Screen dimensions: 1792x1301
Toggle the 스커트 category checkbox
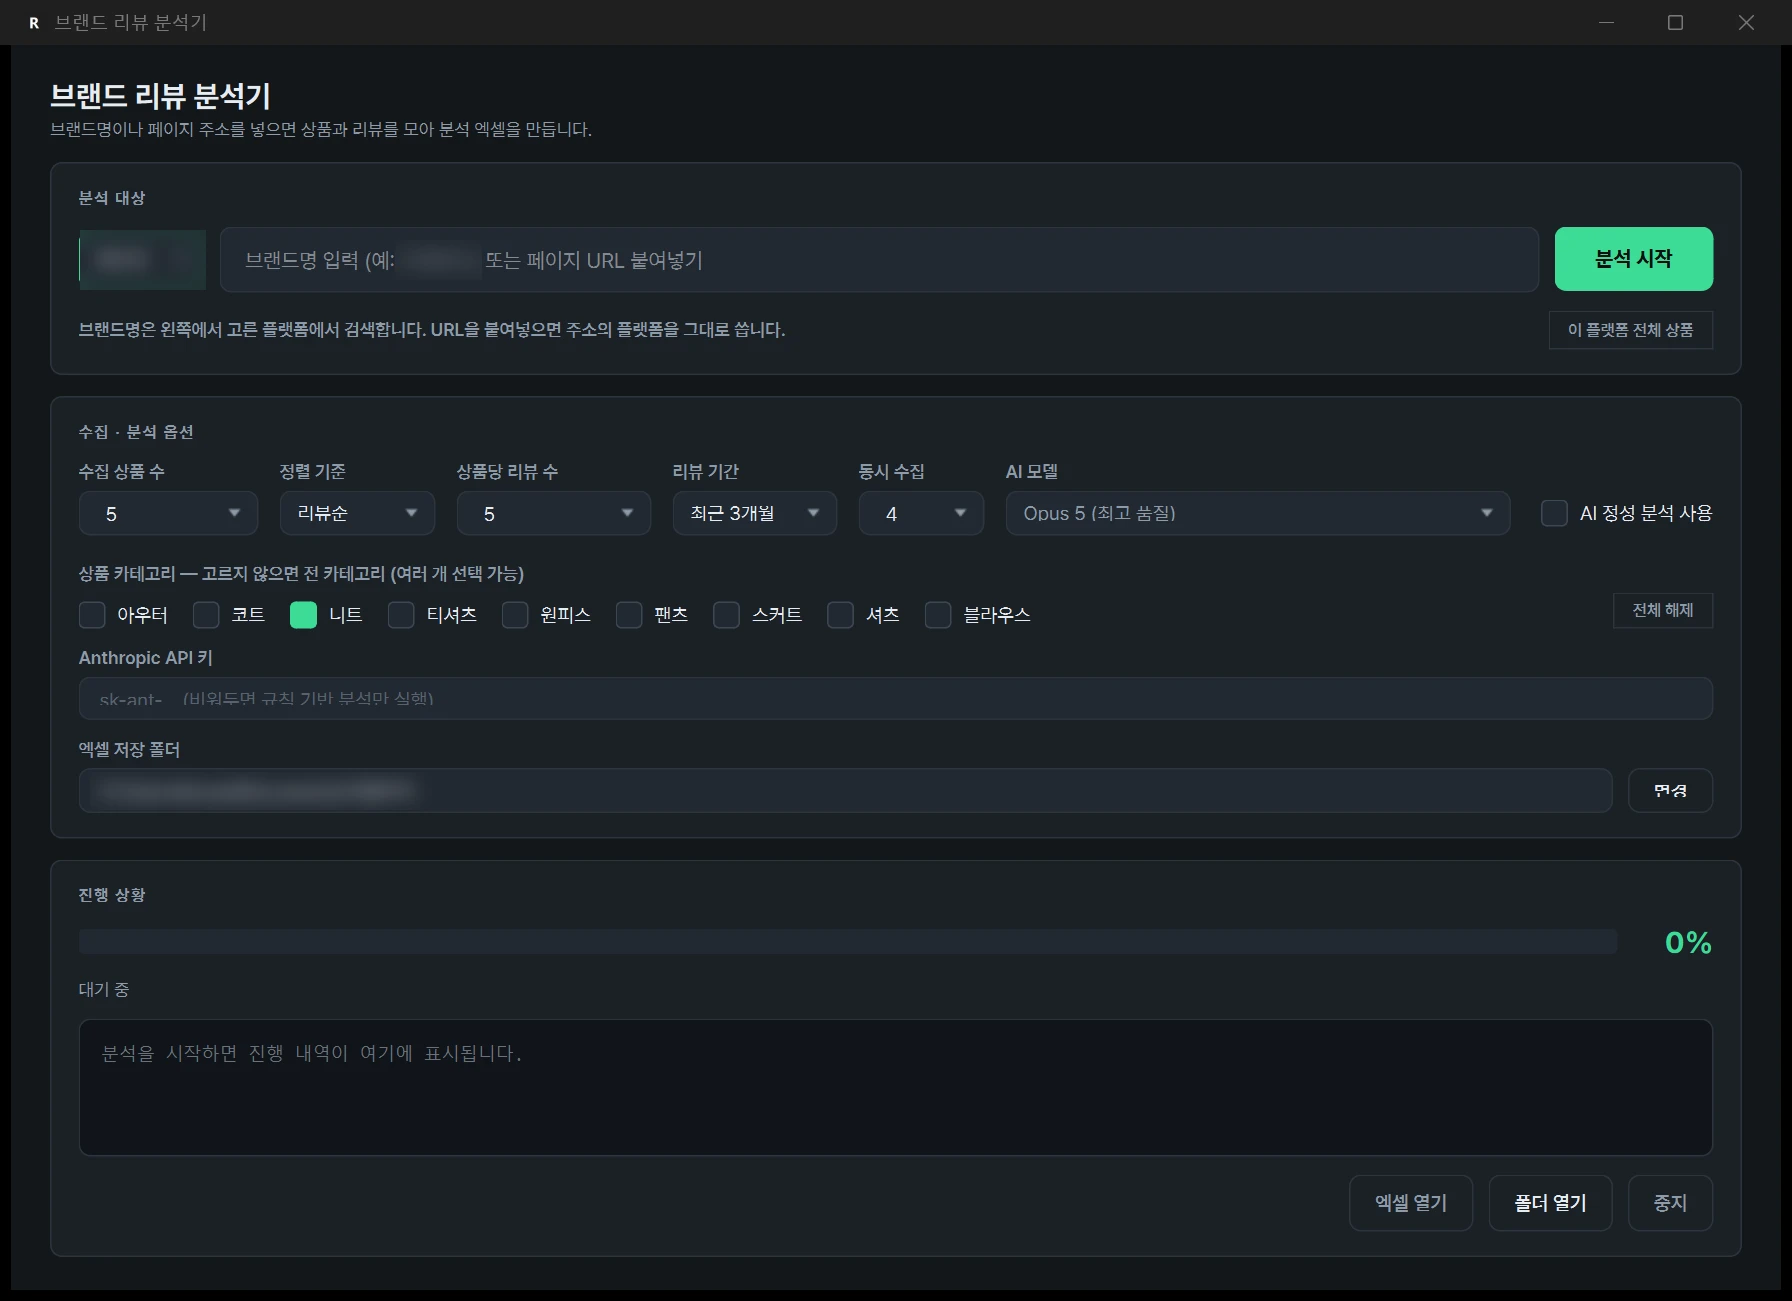[726, 615]
